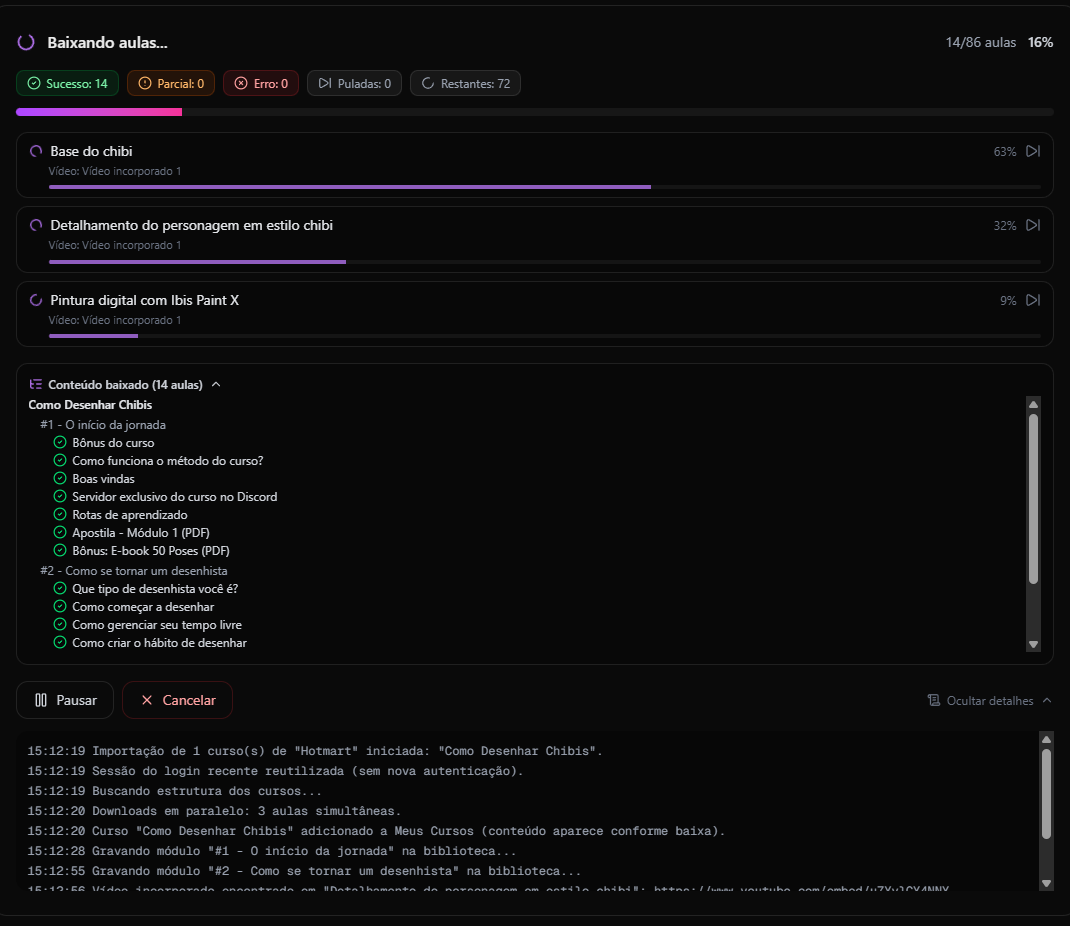Click the Pintura digital loading spinner

[x=36, y=300]
